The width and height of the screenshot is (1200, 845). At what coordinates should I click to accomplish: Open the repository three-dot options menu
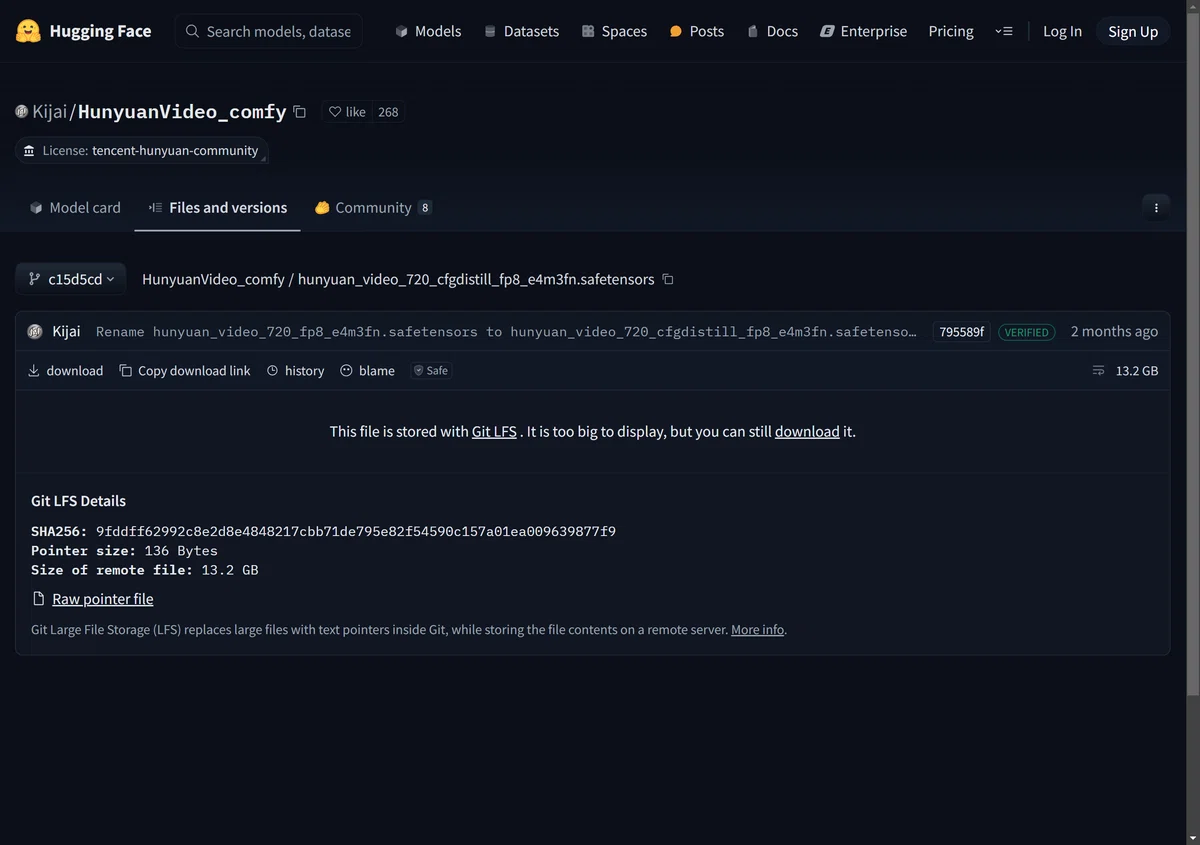(x=1156, y=208)
